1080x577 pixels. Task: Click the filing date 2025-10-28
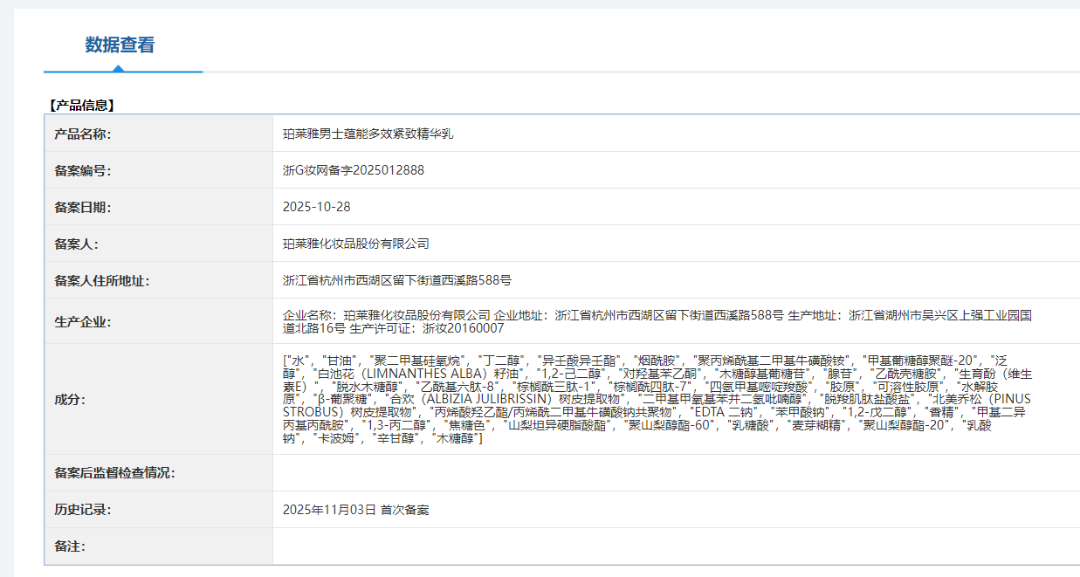(x=317, y=207)
